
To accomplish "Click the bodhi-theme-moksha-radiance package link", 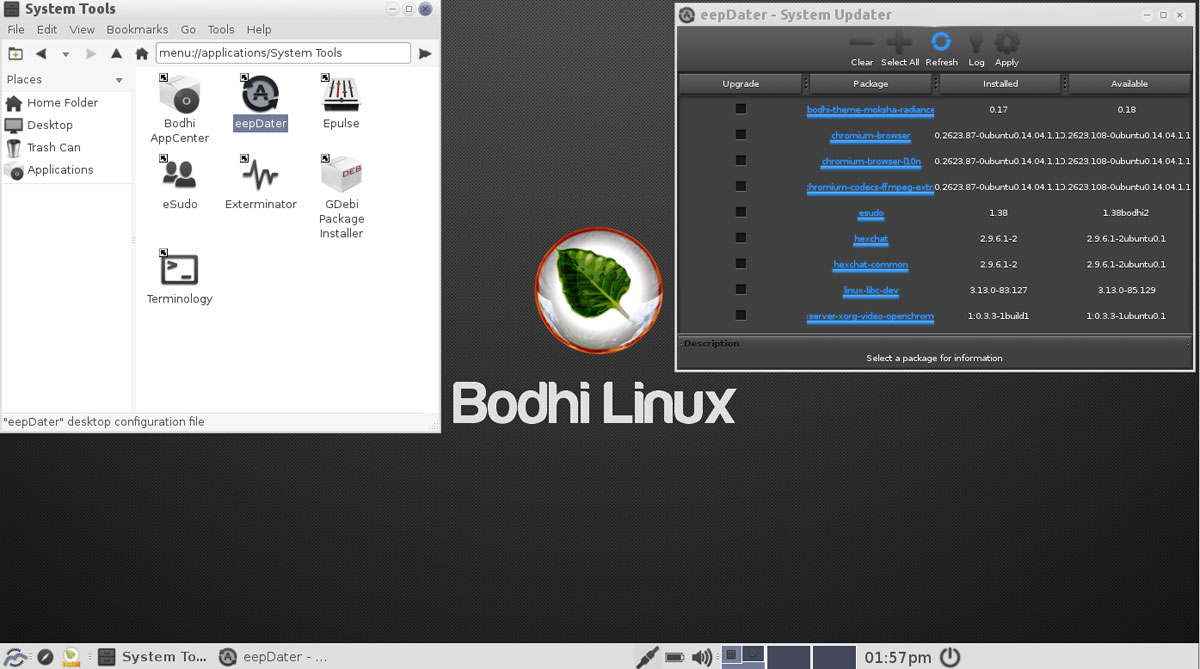I will click(x=871, y=110).
